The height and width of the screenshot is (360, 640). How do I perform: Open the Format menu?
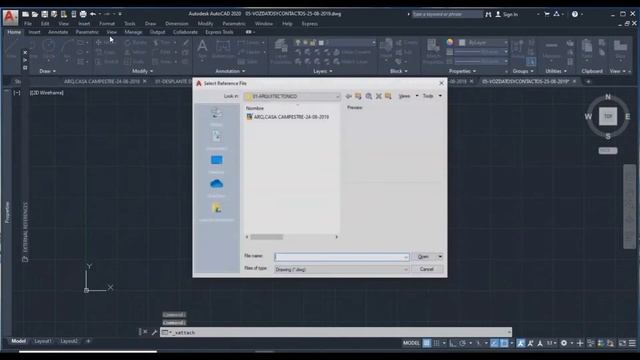click(107, 24)
